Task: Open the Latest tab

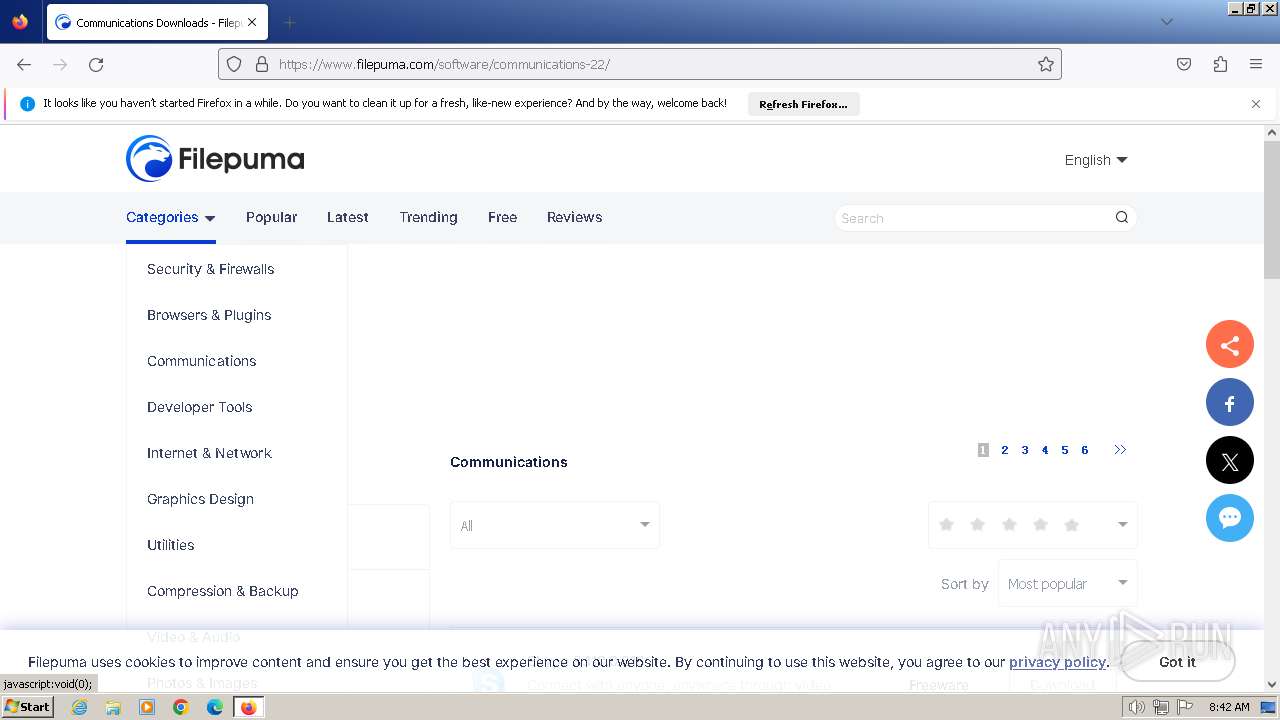Action: tap(348, 217)
